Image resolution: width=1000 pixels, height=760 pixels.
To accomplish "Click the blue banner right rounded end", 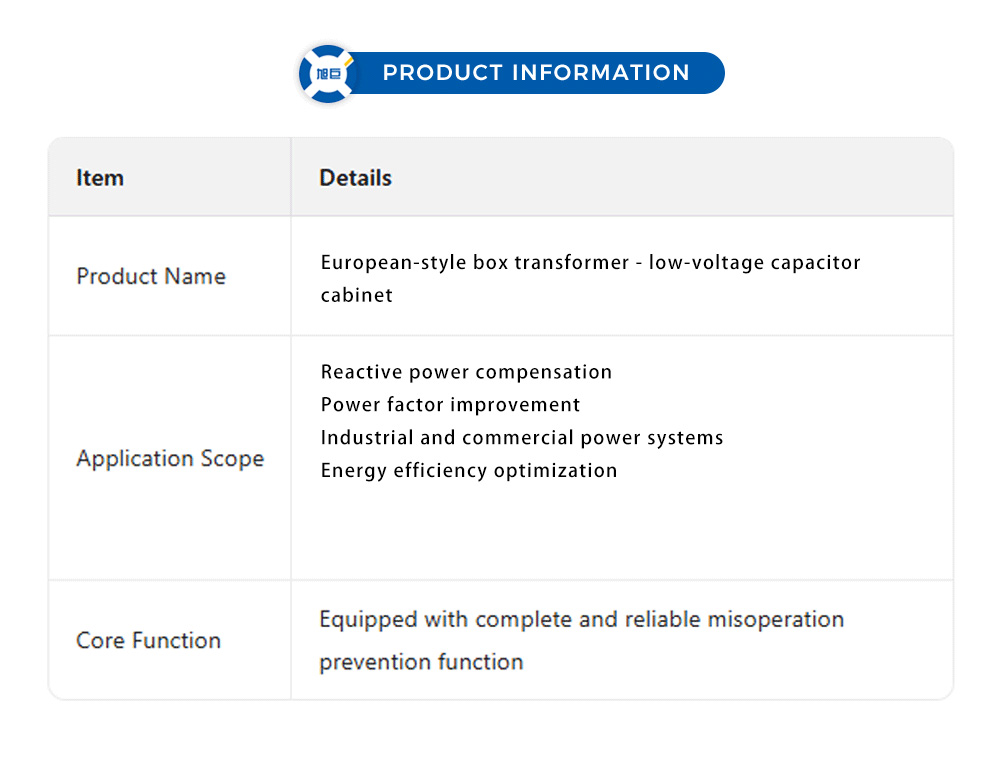I will coord(710,73).
